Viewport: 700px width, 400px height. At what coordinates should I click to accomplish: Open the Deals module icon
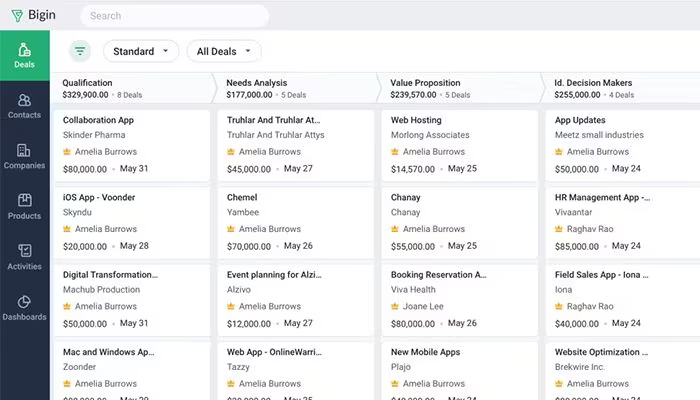25,50
